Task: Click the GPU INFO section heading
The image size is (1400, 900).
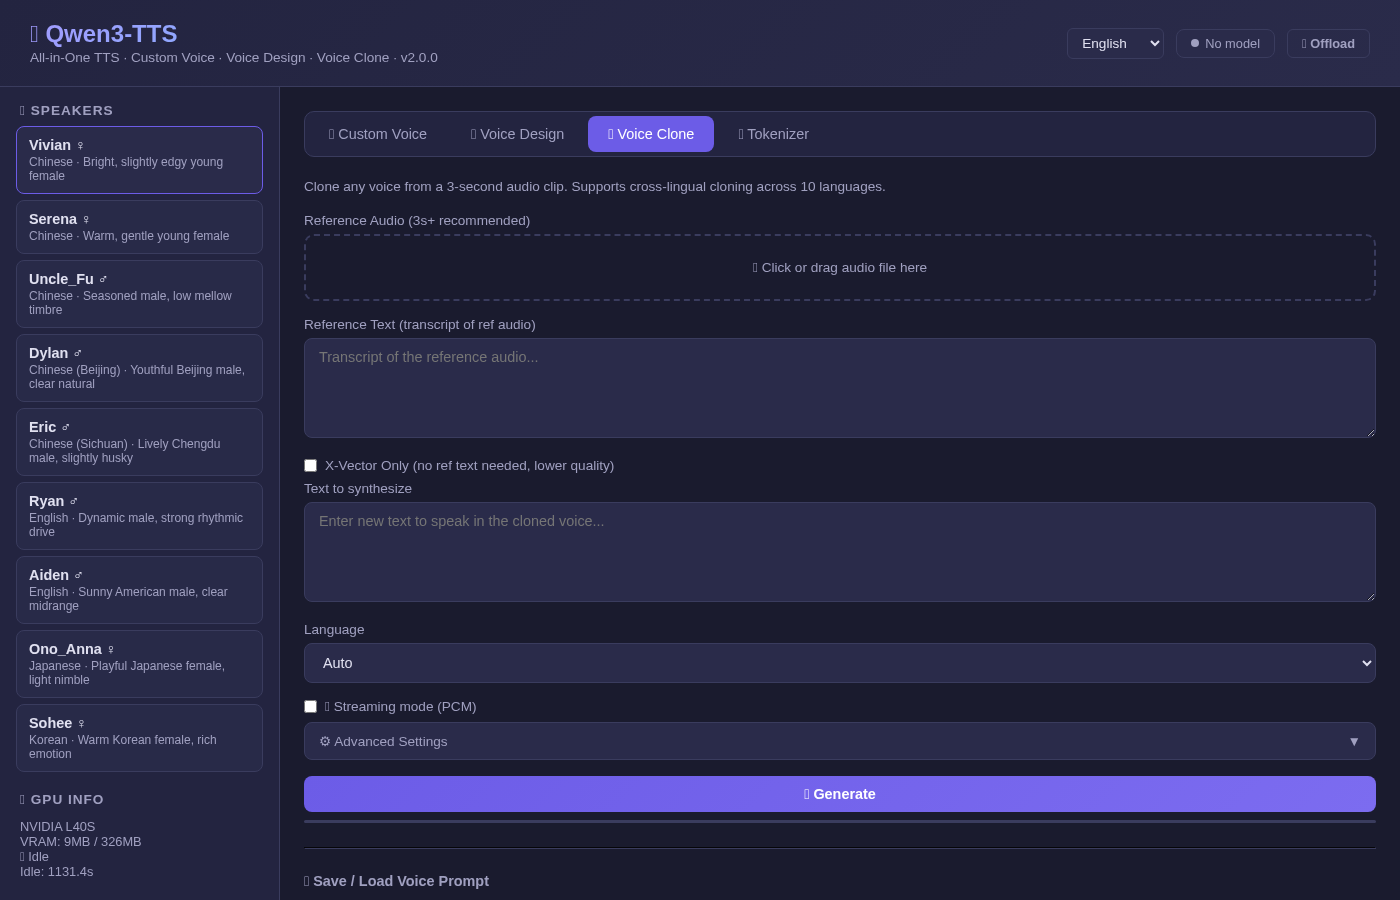Action: coord(62,799)
